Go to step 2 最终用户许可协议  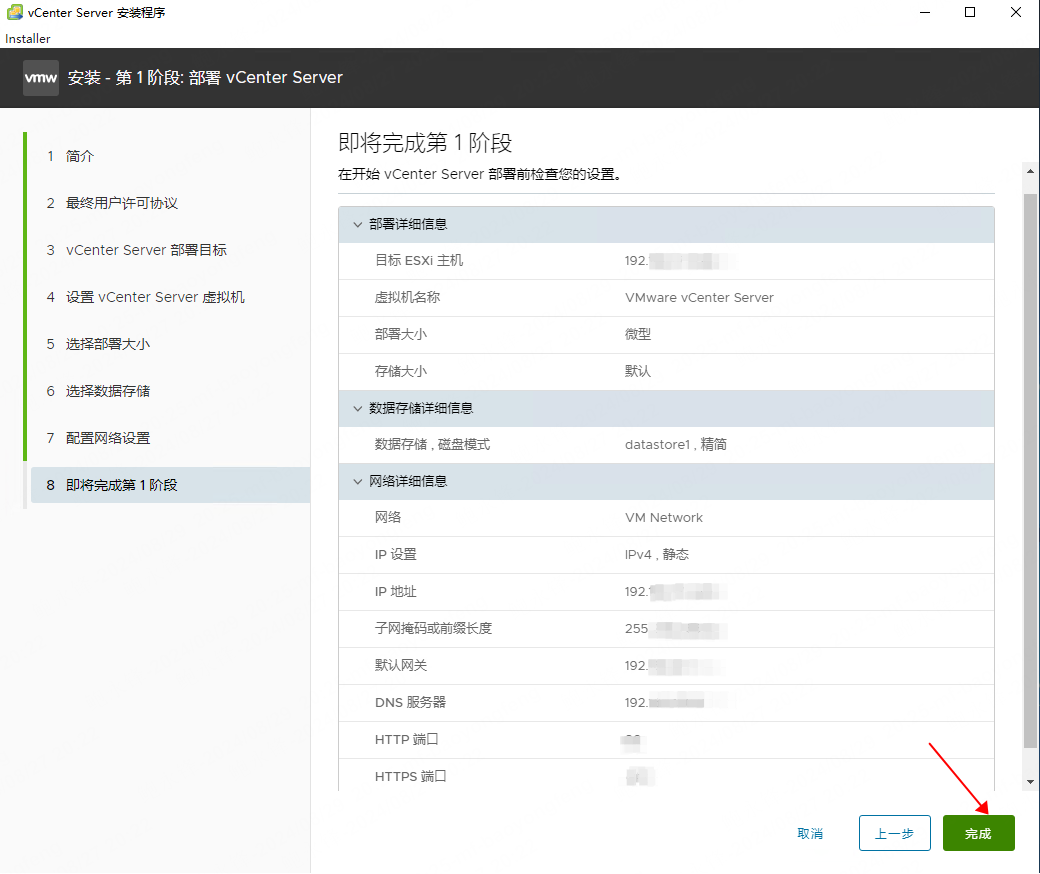point(112,203)
